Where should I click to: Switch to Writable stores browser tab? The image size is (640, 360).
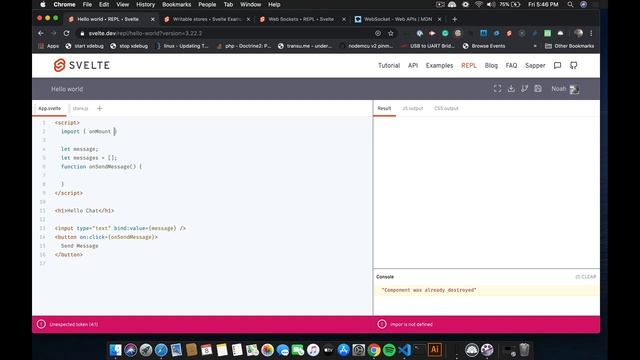pyautogui.click(x=207, y=19)
